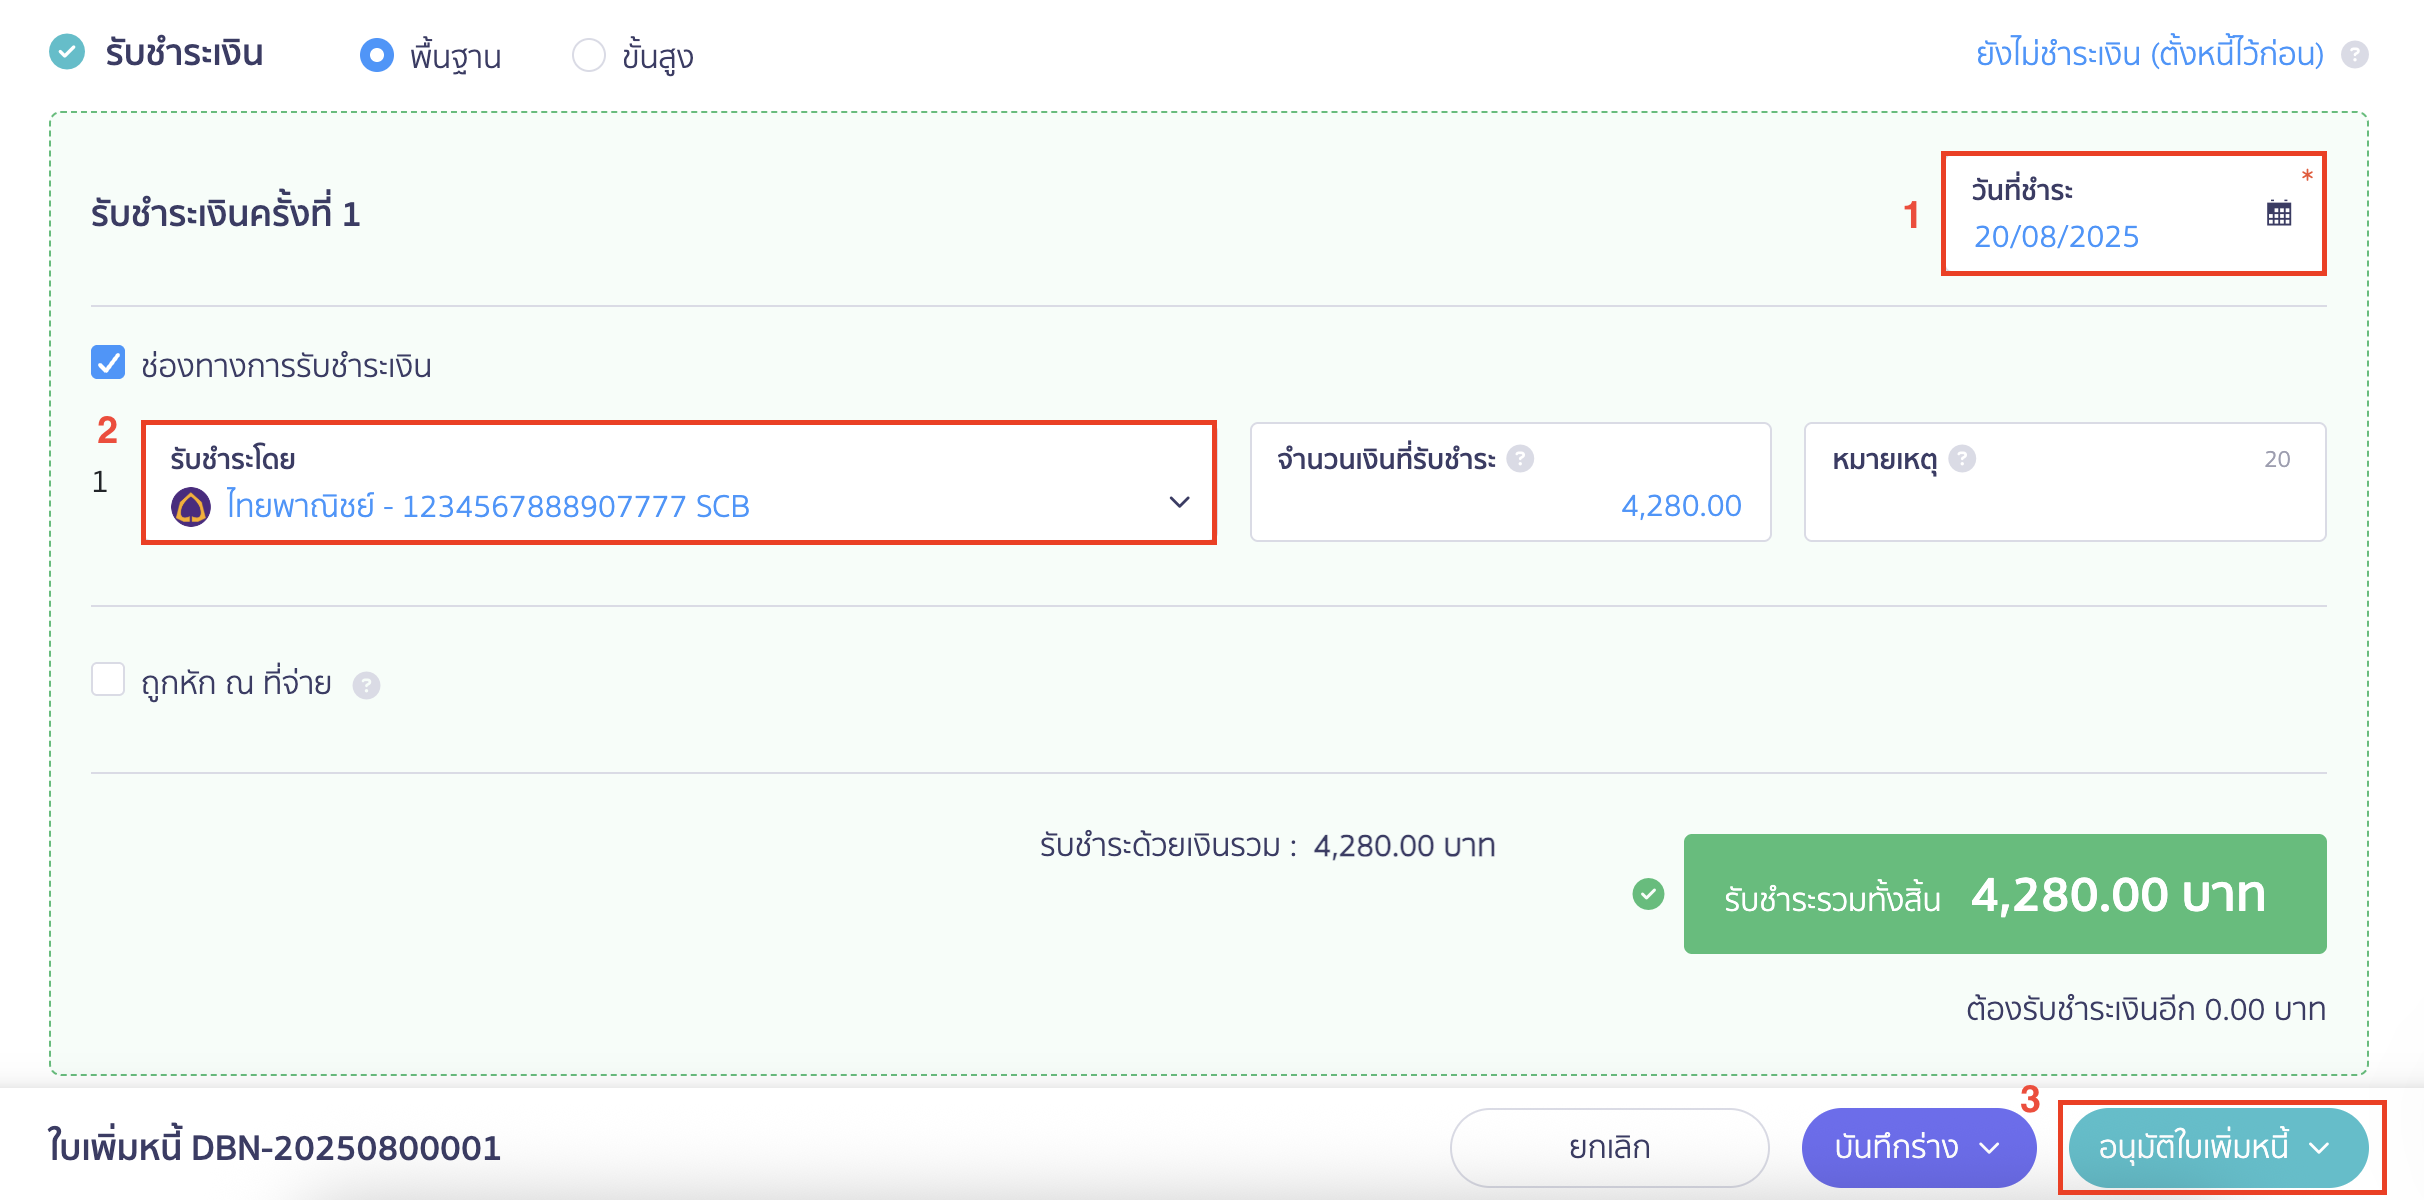Click the ยกเลิก button

coord(1609,1147)
